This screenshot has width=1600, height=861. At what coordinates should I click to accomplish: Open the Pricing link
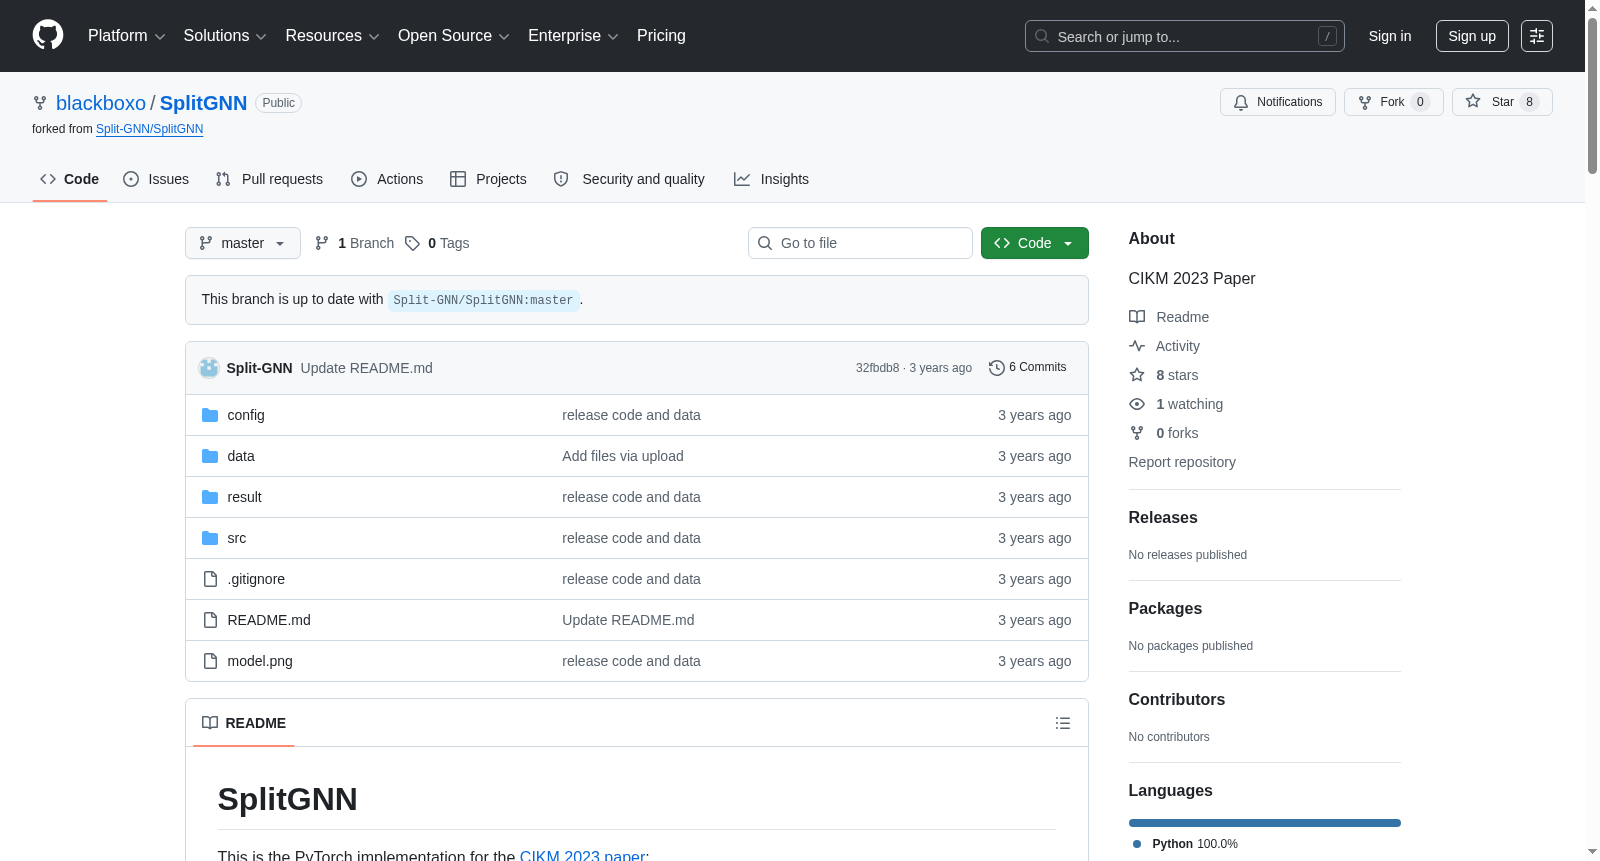(x=661, y=36)
